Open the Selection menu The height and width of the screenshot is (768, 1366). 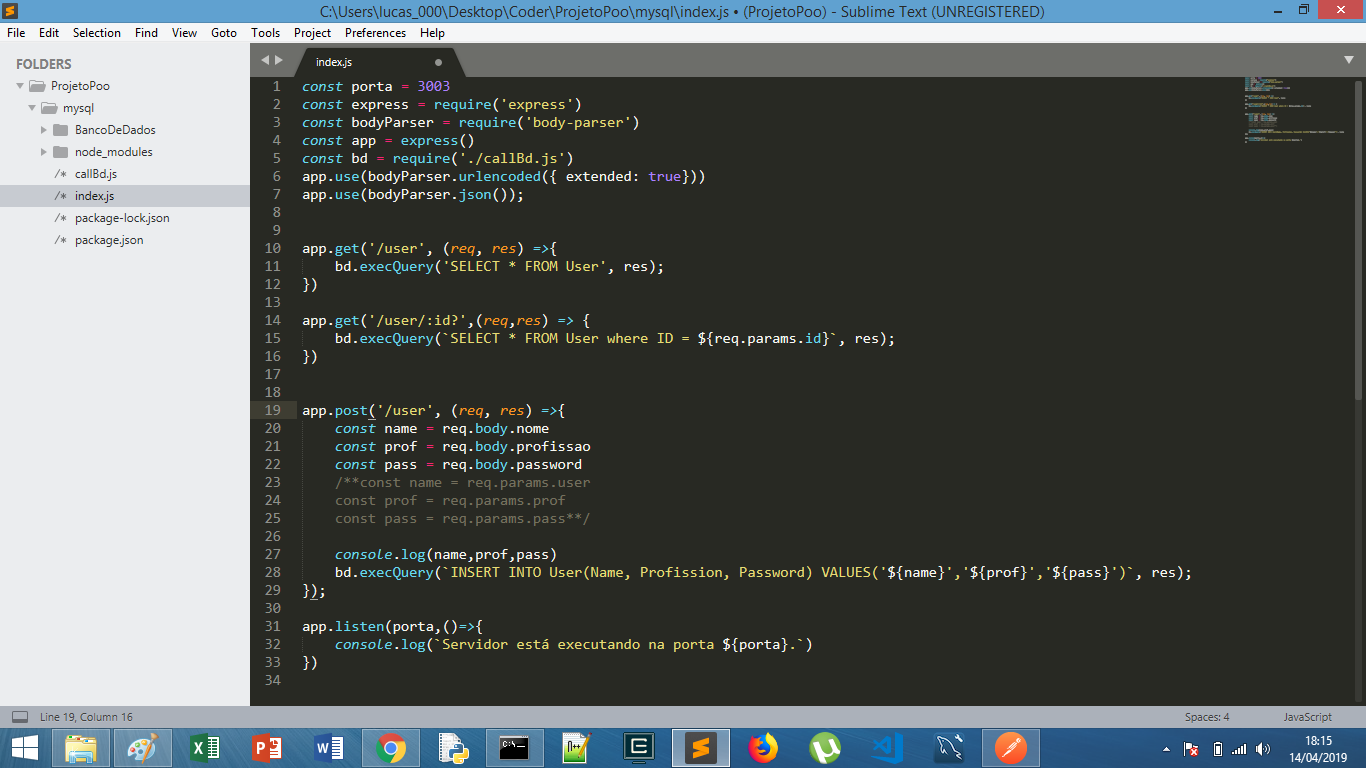tap(97, 33)
